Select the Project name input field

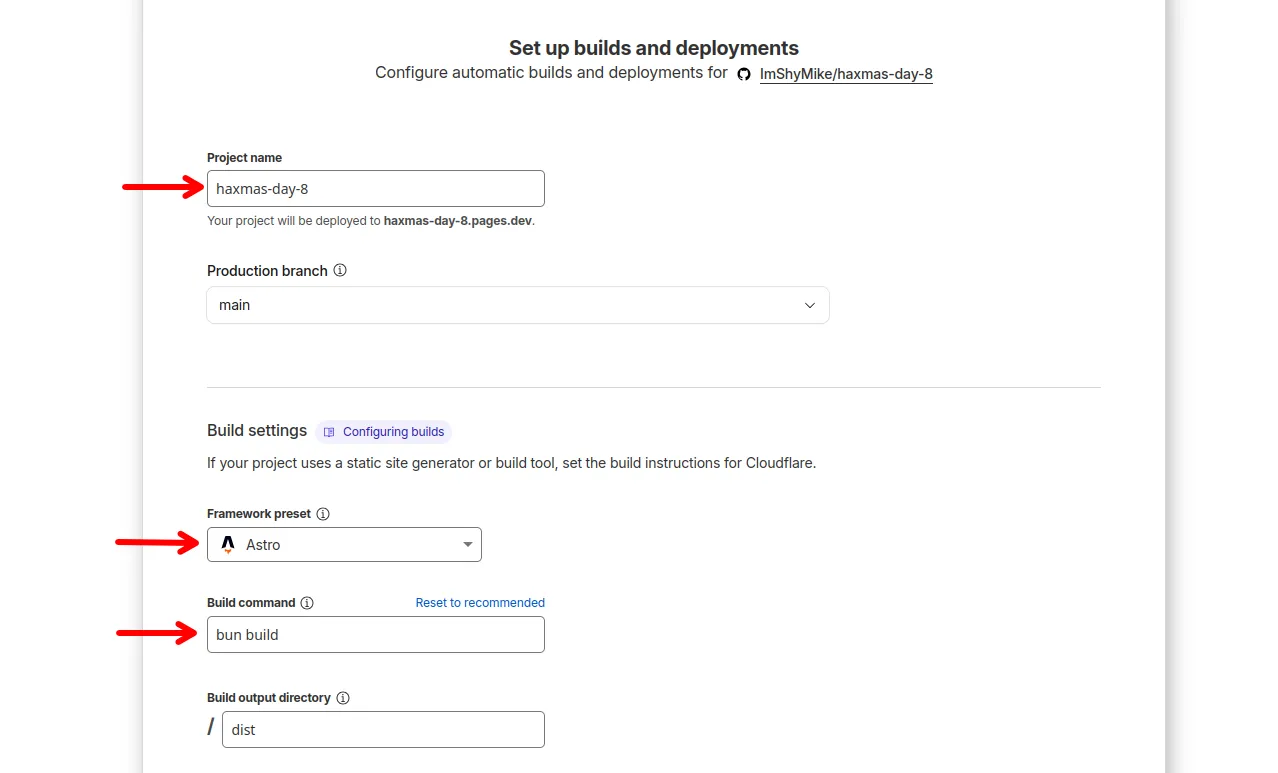(x=375, y=188)
